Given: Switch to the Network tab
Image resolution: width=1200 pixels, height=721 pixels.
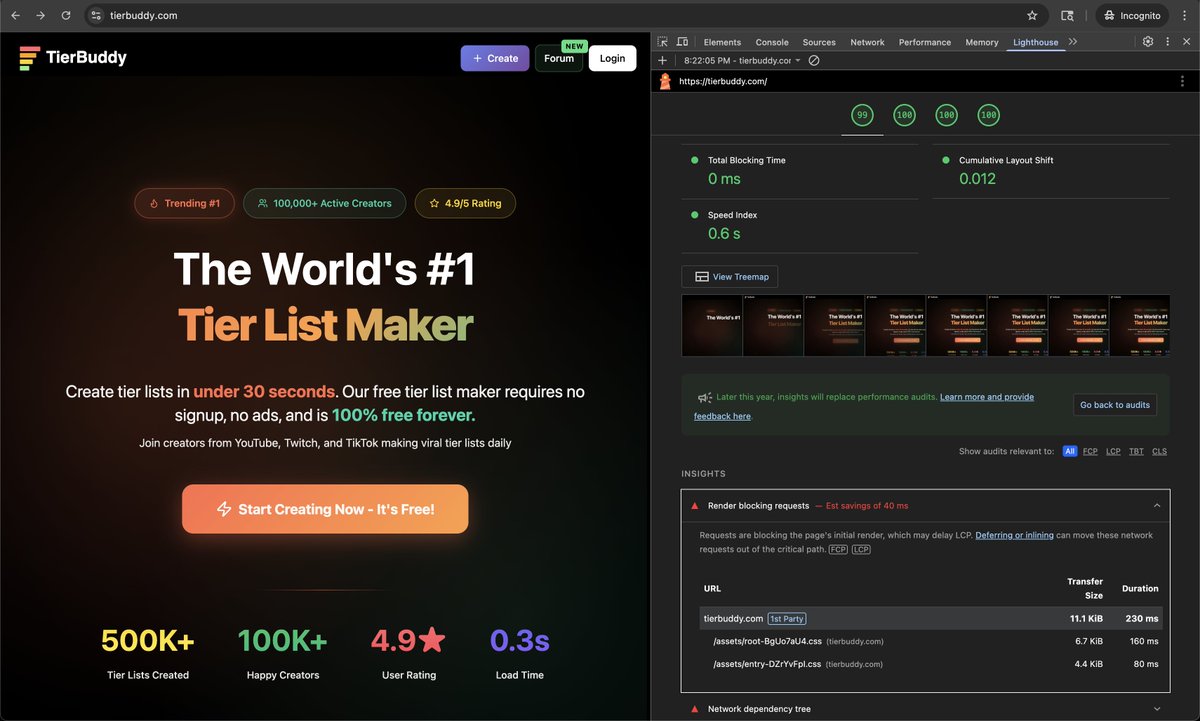Looking at the screenshot, I should [x=867, y=42].
